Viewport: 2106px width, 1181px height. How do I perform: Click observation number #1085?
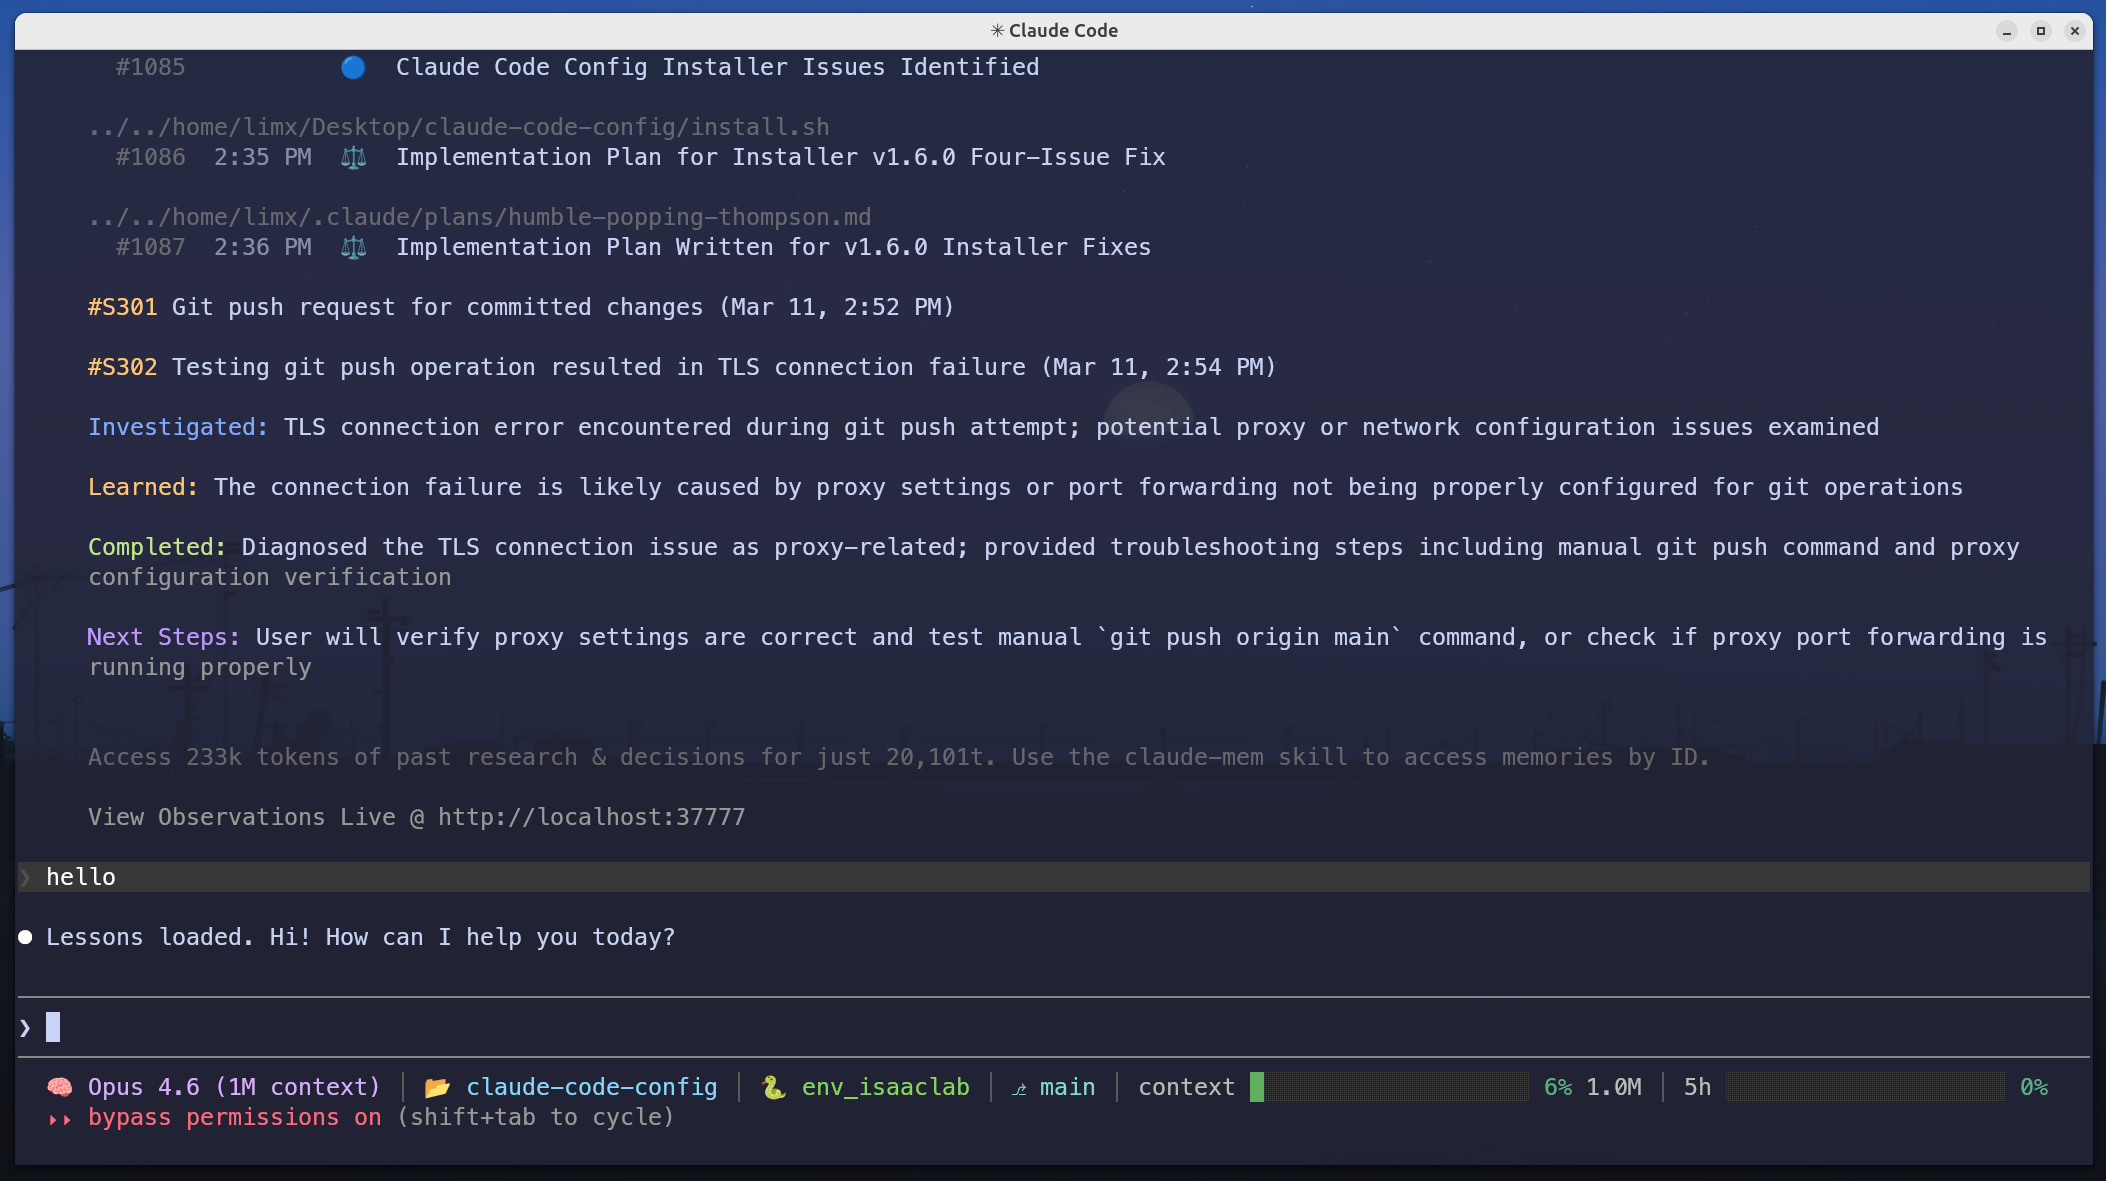coord(151,67)
